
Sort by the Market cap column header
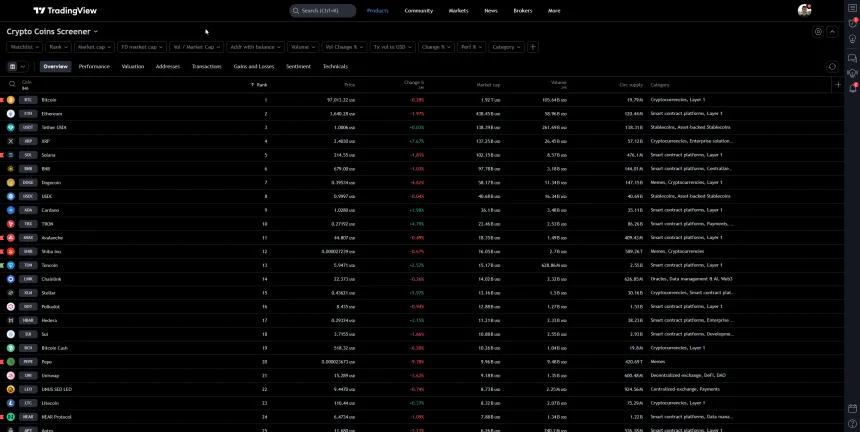[488, 85]
